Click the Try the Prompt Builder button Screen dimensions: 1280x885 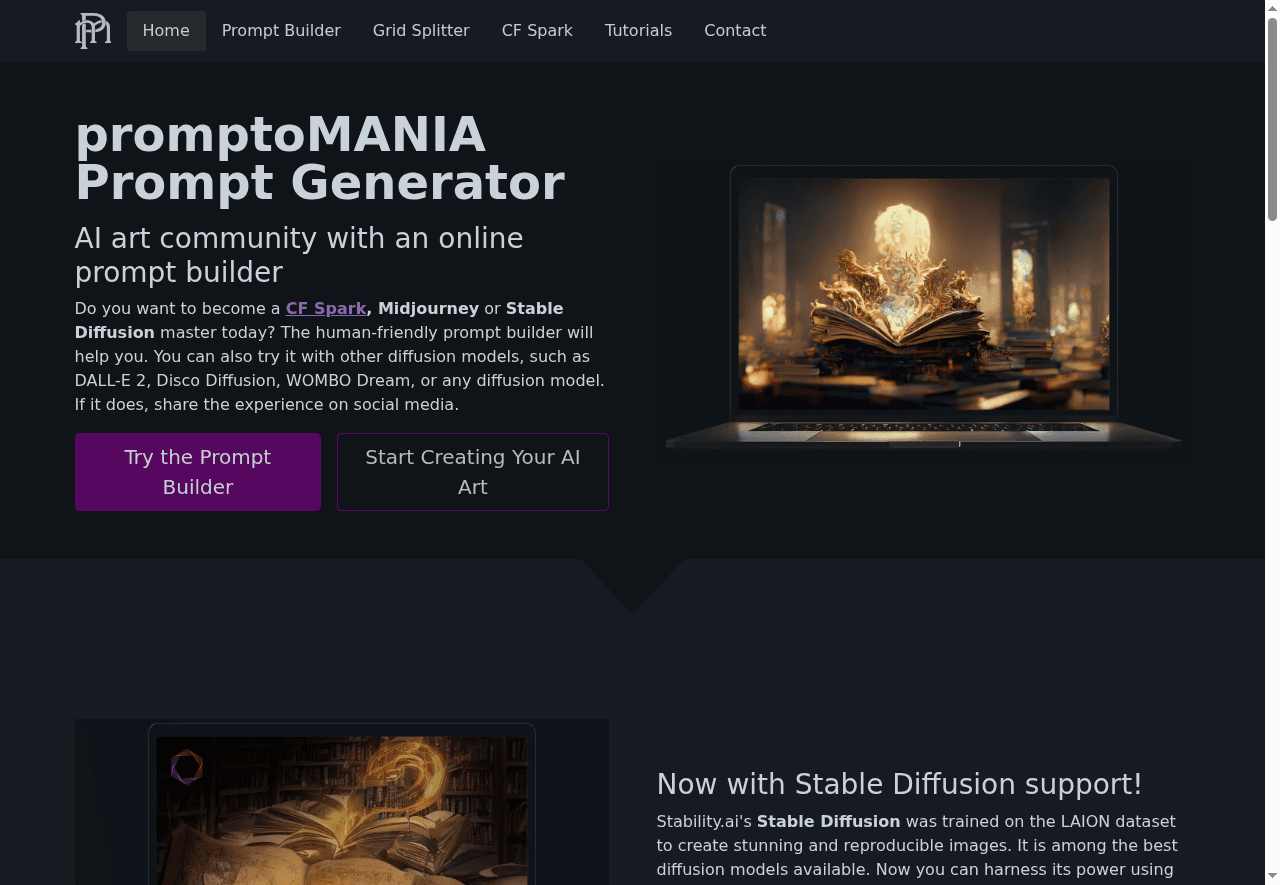[x=198, y=472]
